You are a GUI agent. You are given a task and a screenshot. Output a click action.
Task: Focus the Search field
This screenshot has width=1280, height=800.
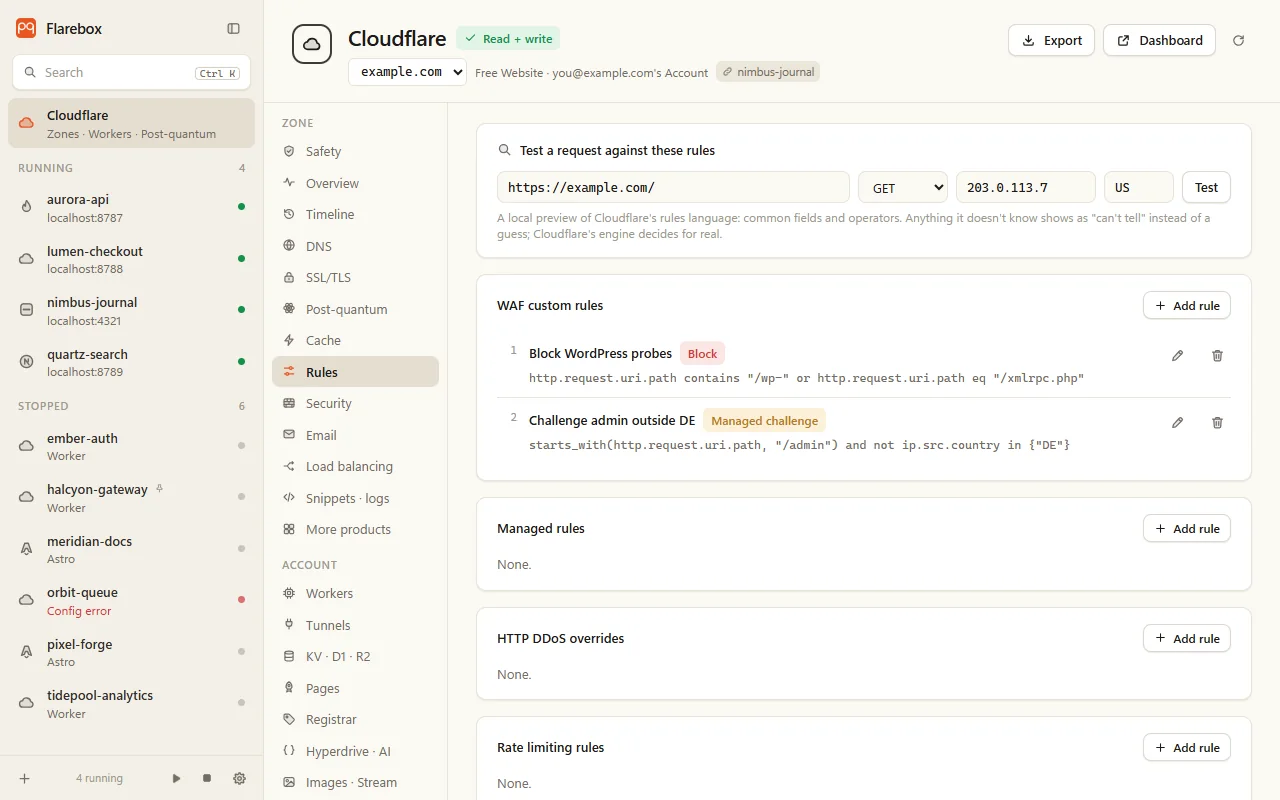[x=131, y=73]
